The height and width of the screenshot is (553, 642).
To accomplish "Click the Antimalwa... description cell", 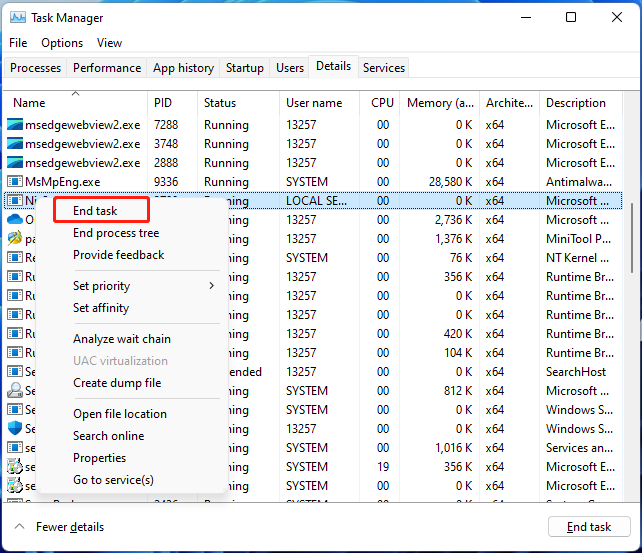I will tap(579, 181).
